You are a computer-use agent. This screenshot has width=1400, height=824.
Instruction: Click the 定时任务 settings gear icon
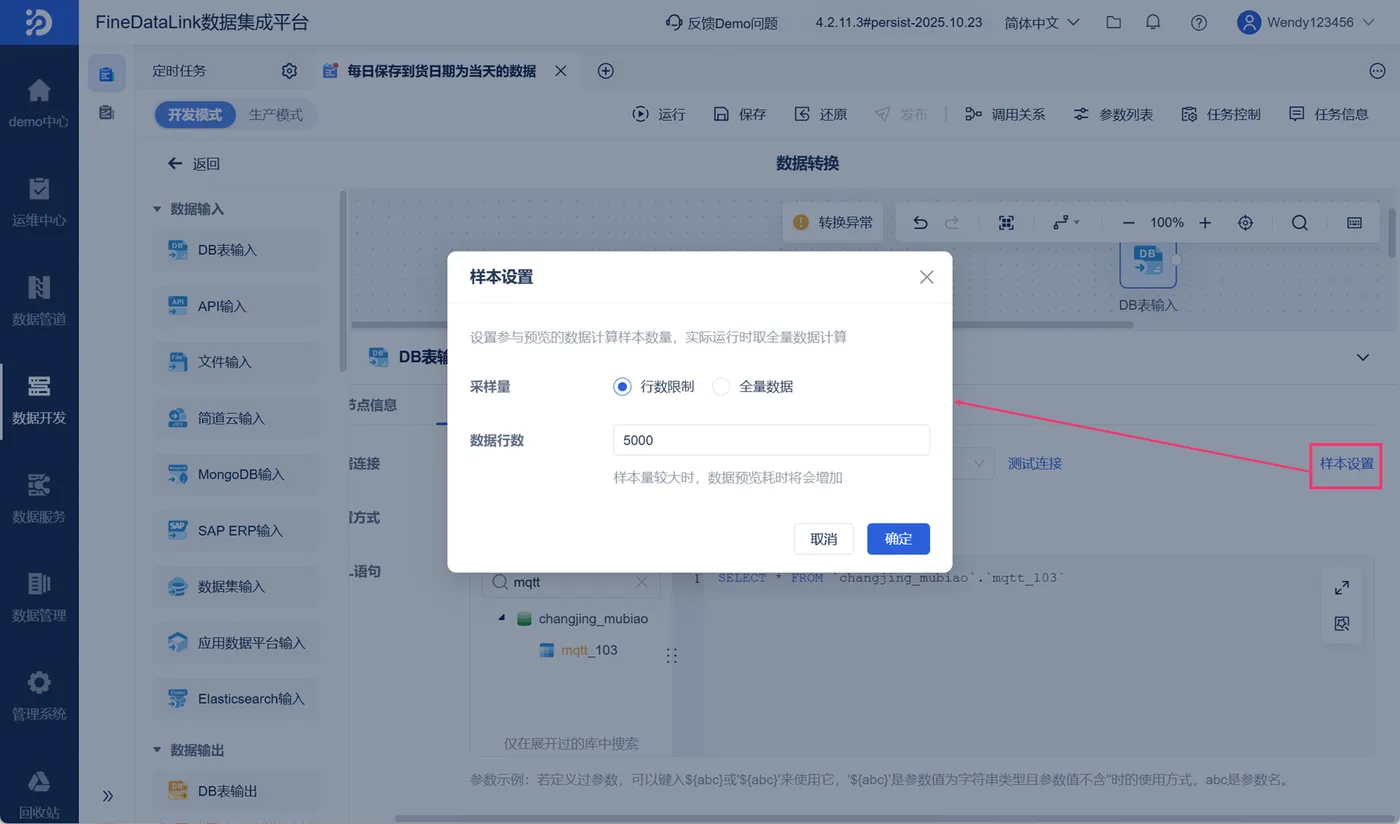click(x=289, y=71)
